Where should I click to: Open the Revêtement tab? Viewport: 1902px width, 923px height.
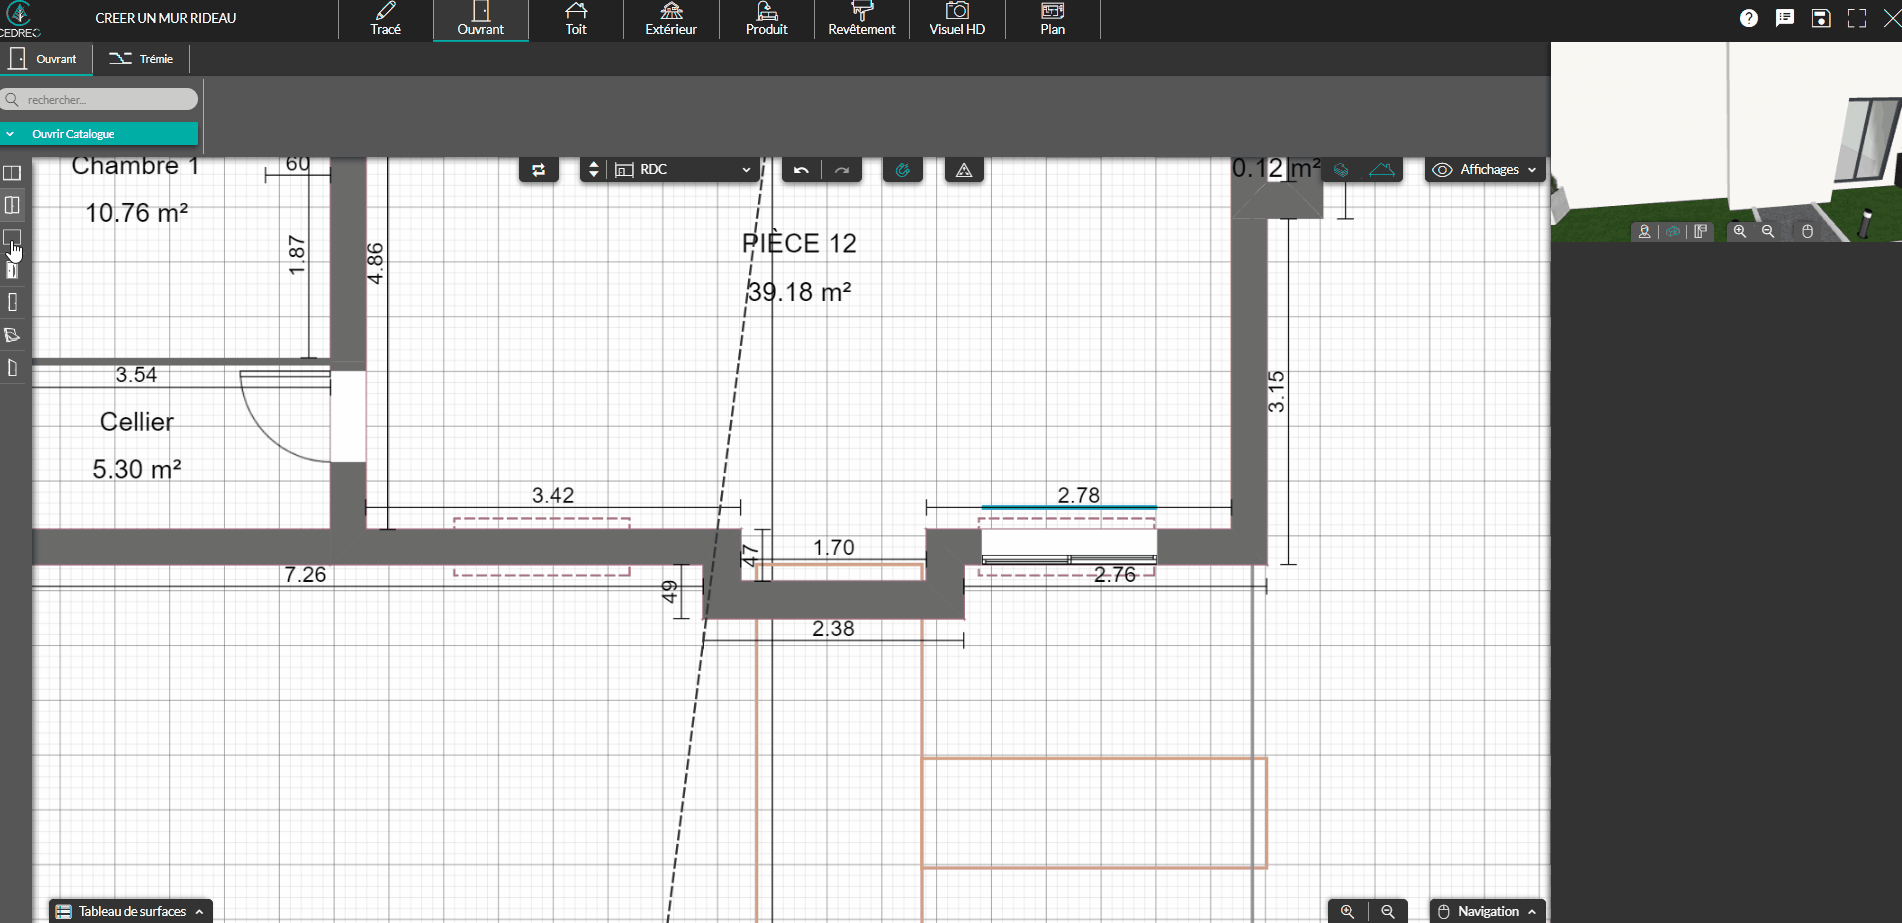pos(861,19)
